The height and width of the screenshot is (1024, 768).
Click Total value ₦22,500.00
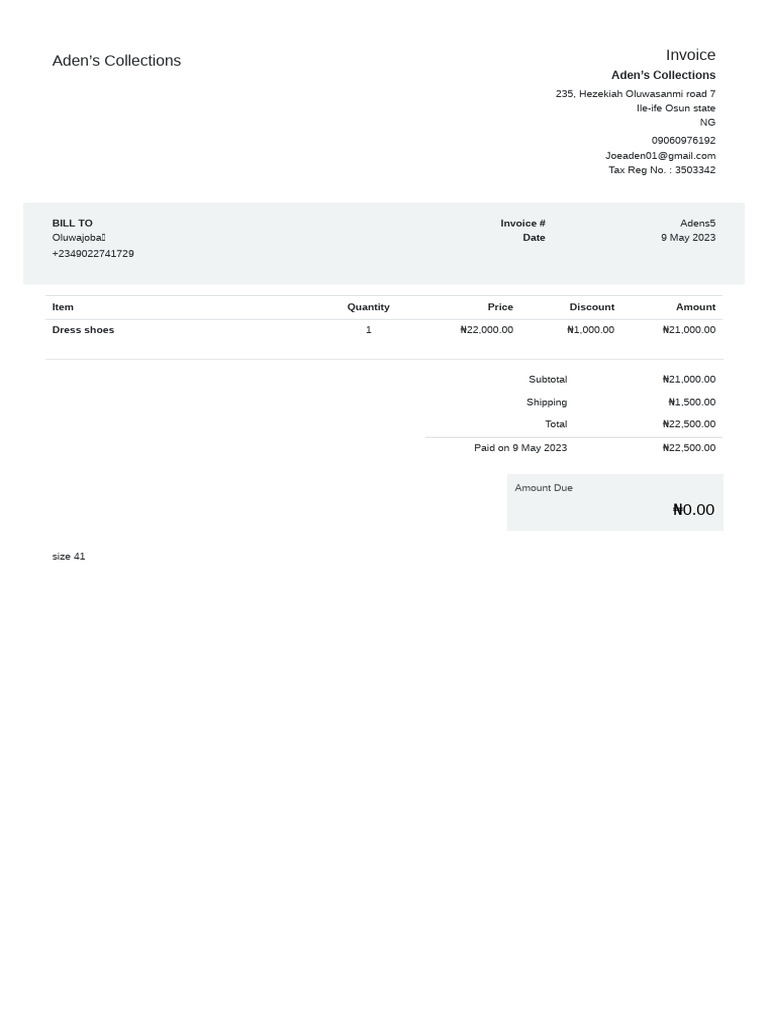click(x=689, y=424)
